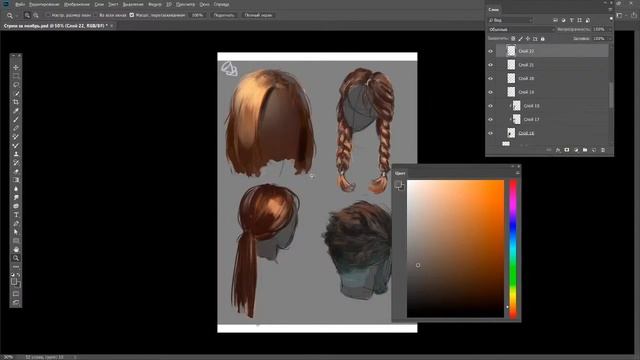
Task: Select the Gradient tool
Action: tap(16, 180)
